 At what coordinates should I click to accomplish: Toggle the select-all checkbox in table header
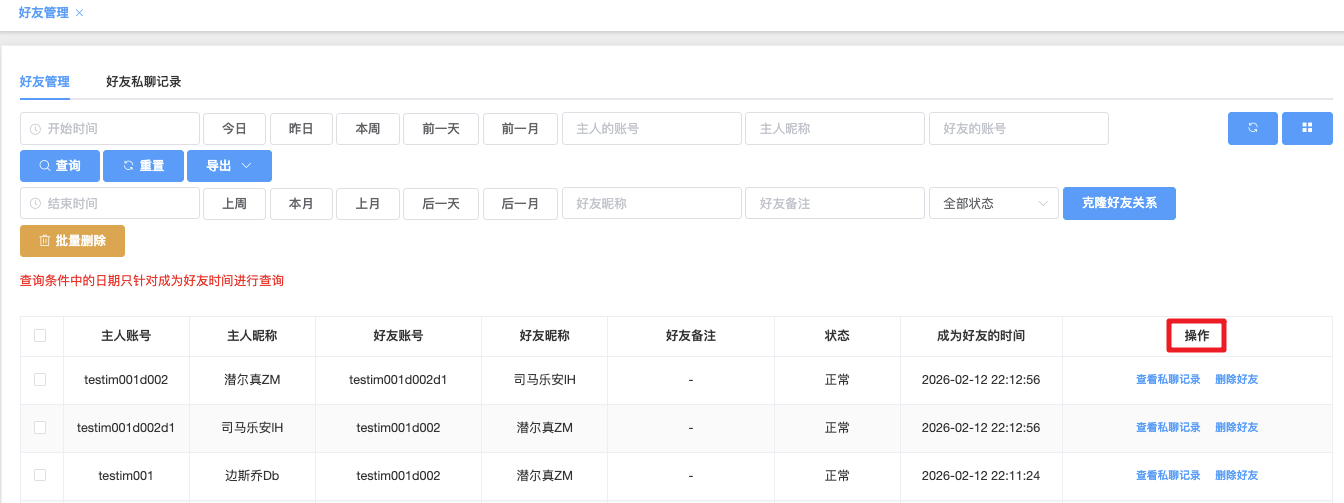pos(40,336)
